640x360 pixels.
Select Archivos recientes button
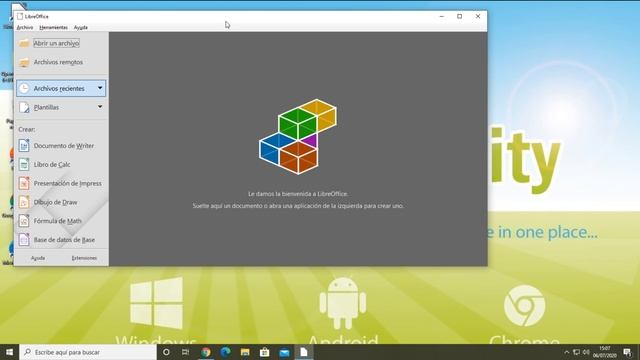[61, 88]
